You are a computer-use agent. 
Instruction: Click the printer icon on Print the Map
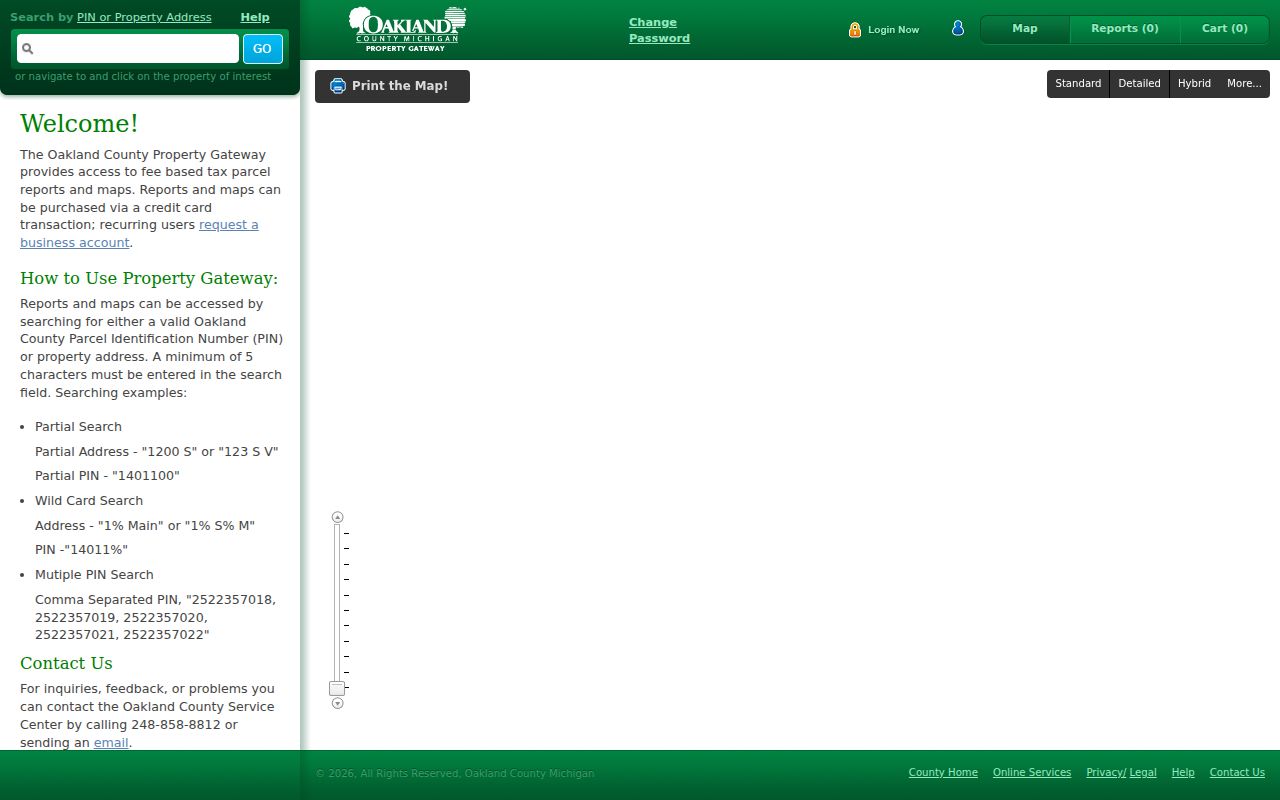(338, 86)
